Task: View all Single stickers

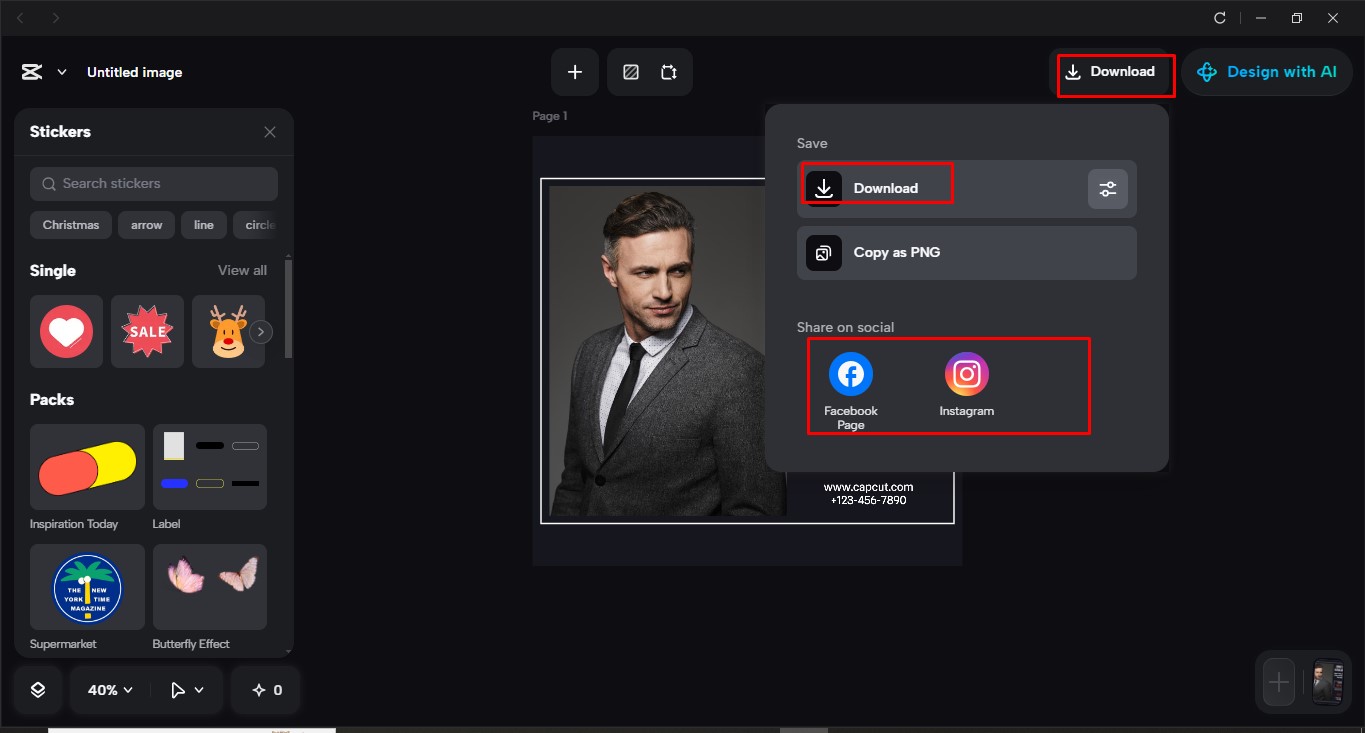Action: (241, 270)
